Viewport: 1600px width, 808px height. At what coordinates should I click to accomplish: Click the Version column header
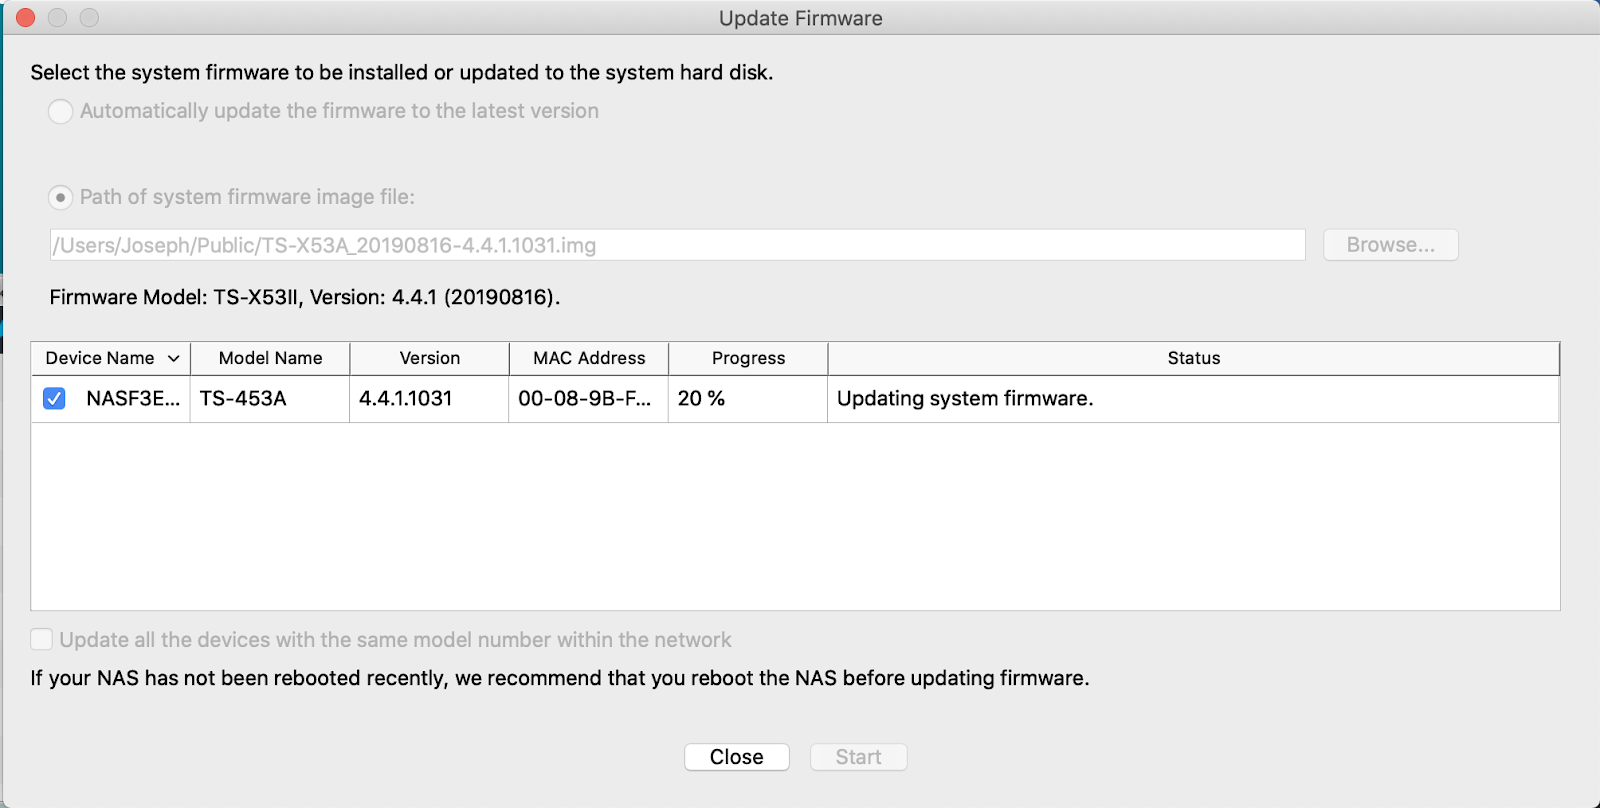(429, 358)
